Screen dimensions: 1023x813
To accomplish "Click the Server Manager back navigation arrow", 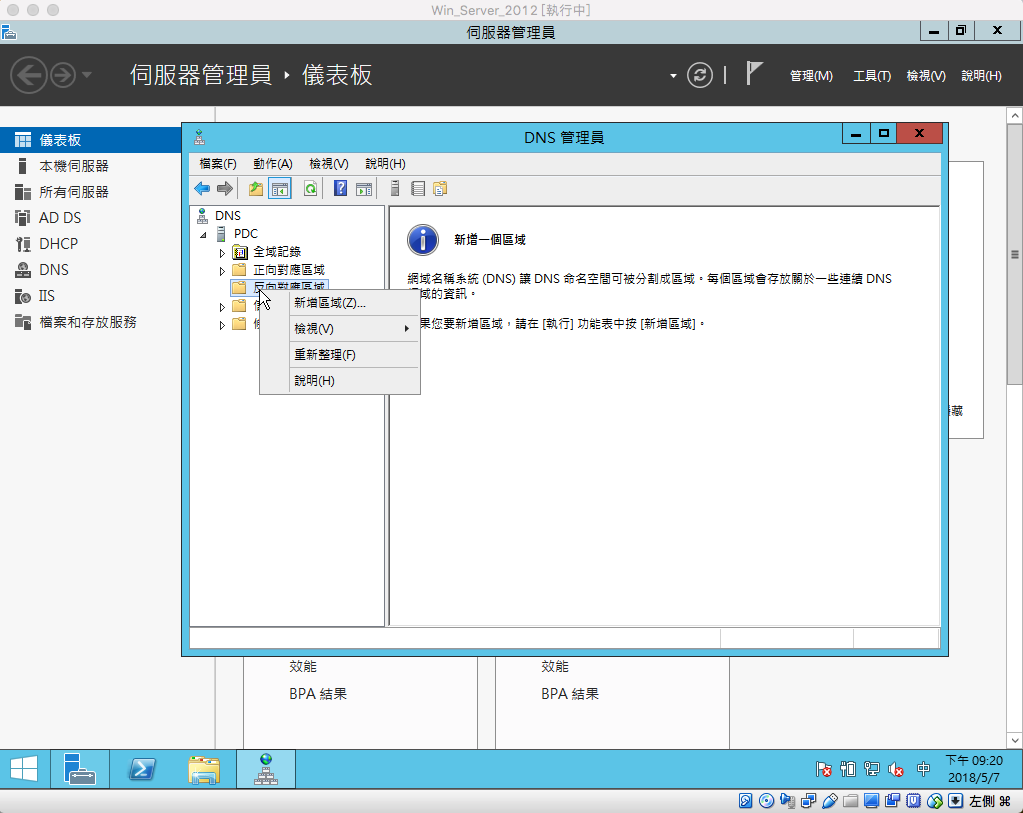I will pyautogui.click(x=29, y=75).
